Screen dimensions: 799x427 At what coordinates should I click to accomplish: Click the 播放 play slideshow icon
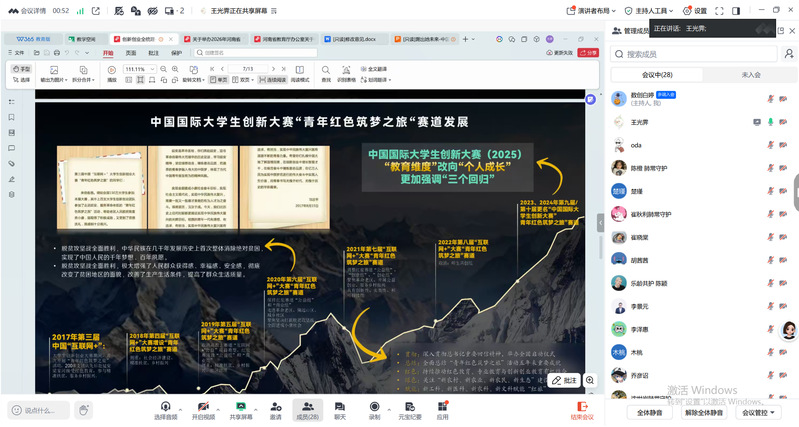pos(112,73)
